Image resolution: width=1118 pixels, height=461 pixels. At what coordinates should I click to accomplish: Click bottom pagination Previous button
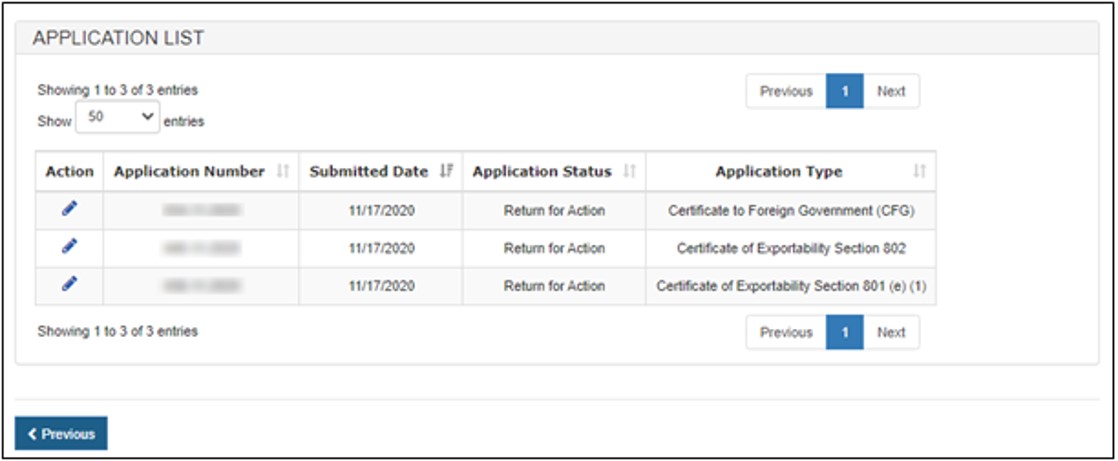(786, 333)
